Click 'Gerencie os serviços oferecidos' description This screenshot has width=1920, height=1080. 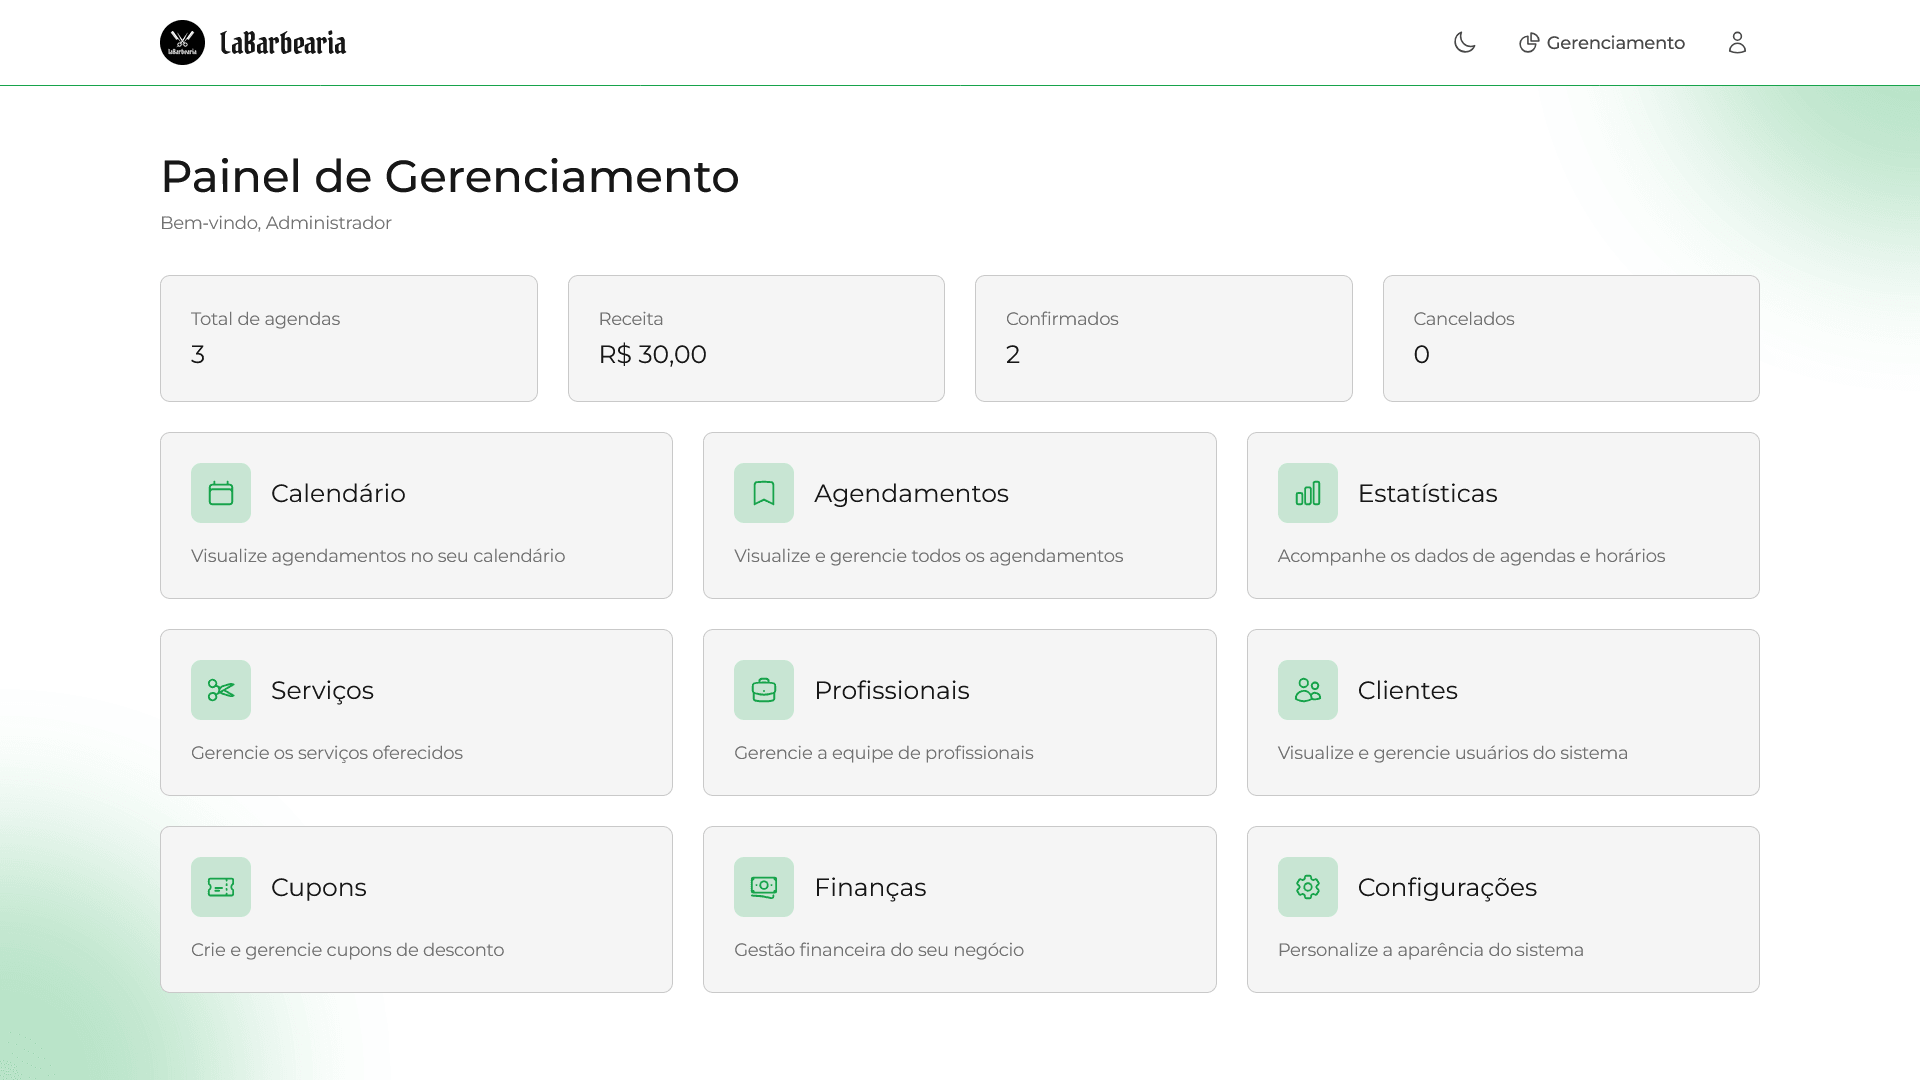[x=327, y=753]
